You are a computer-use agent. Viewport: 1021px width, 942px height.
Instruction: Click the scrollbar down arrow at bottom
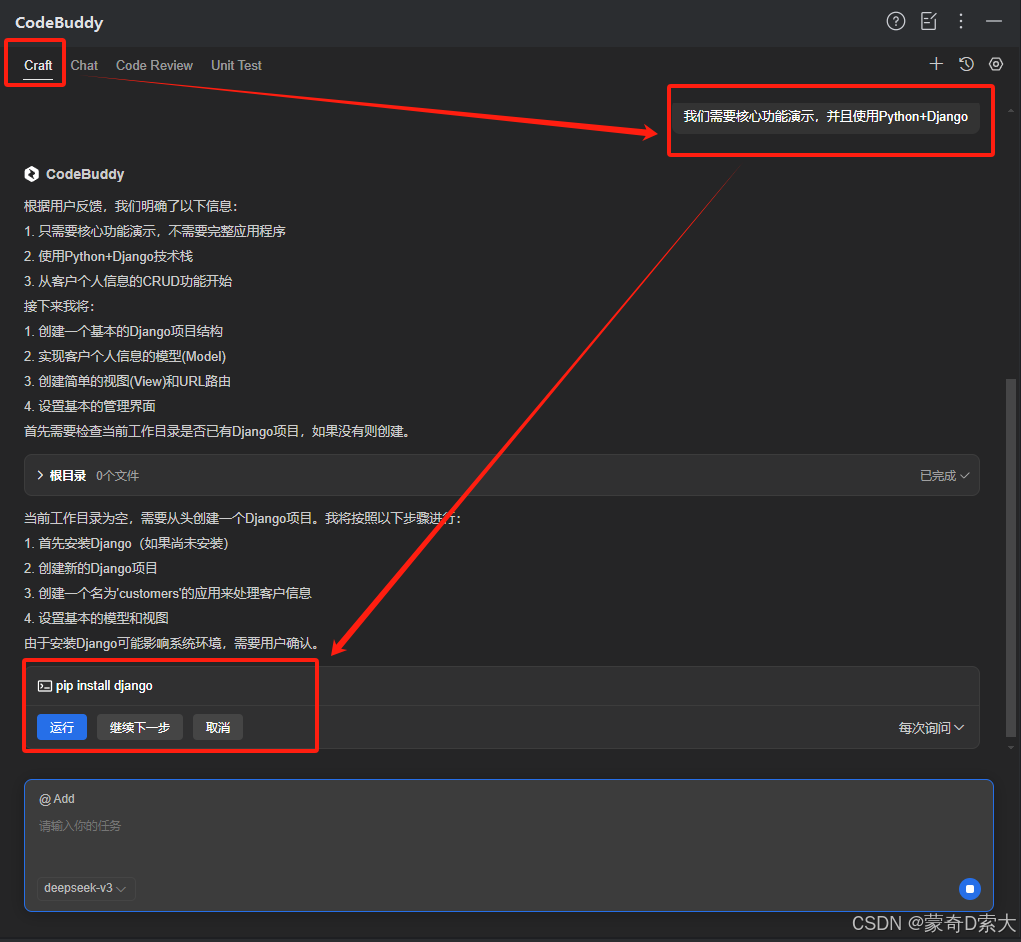coord(1011,748)
